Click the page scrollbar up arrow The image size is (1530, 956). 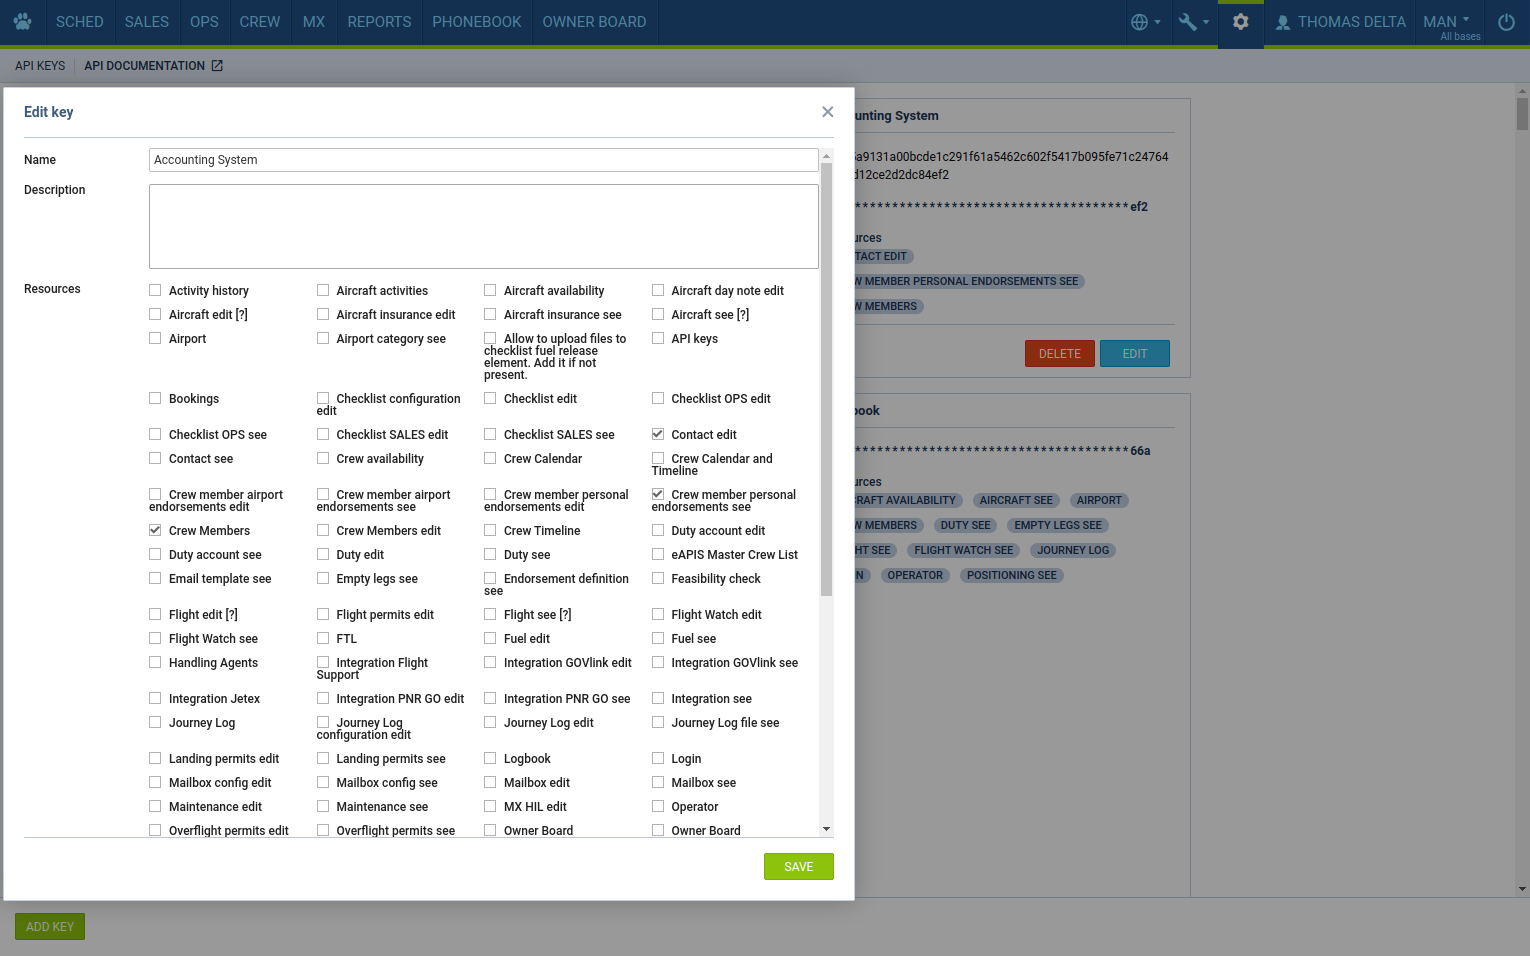1522,91
